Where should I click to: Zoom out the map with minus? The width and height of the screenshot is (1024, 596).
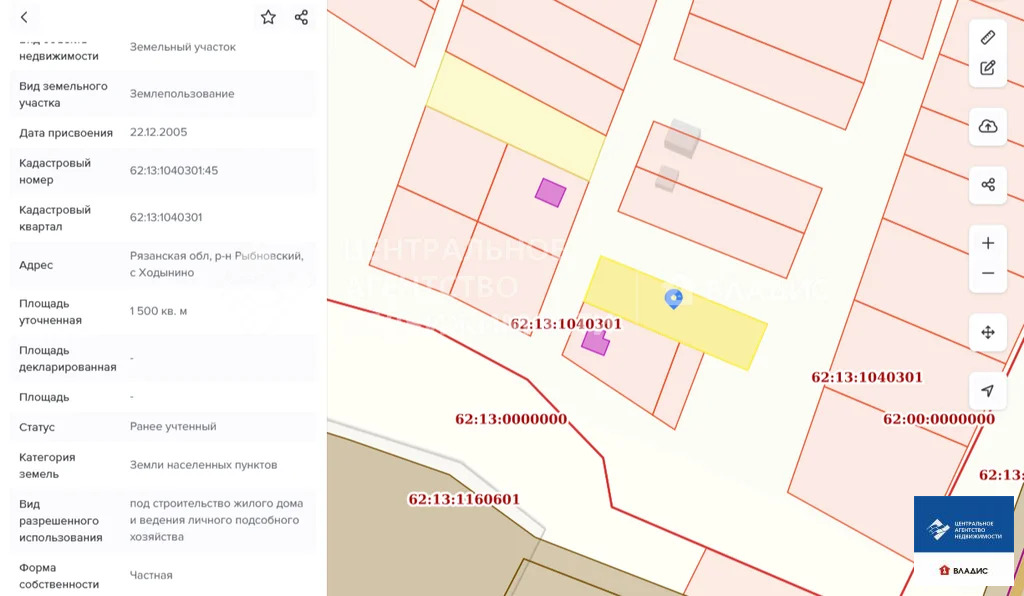[987, 273]
